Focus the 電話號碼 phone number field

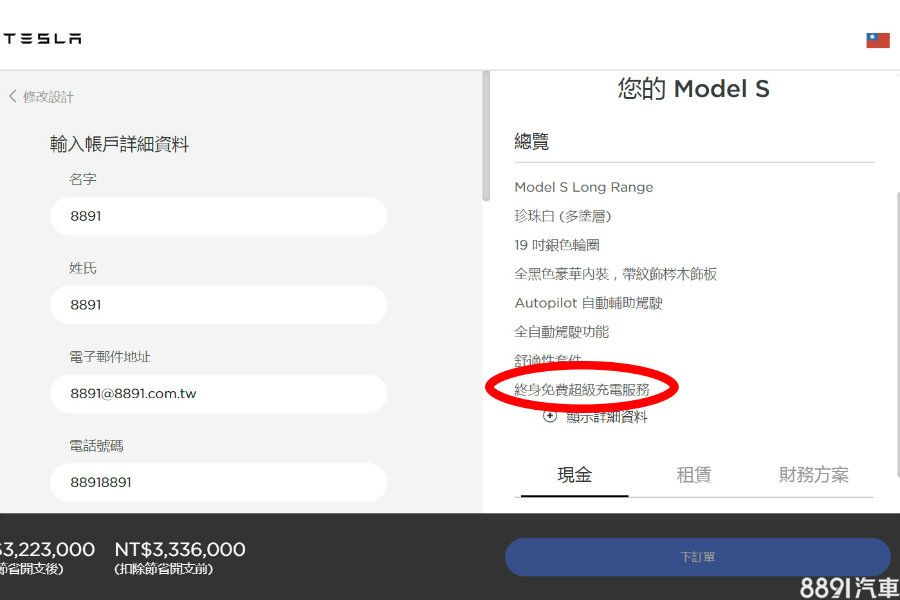219,482
